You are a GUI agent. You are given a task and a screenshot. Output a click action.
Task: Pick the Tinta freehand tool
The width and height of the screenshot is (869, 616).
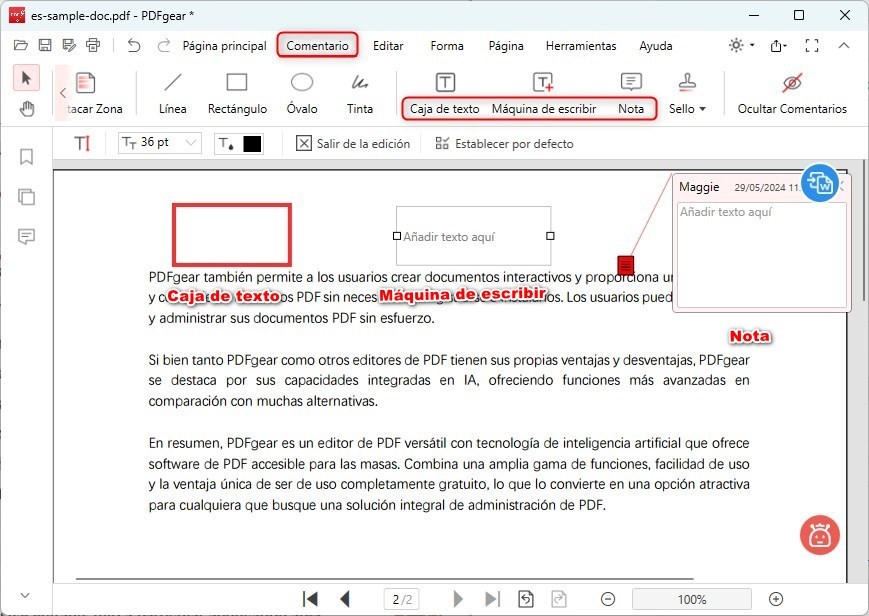(359, 92)
